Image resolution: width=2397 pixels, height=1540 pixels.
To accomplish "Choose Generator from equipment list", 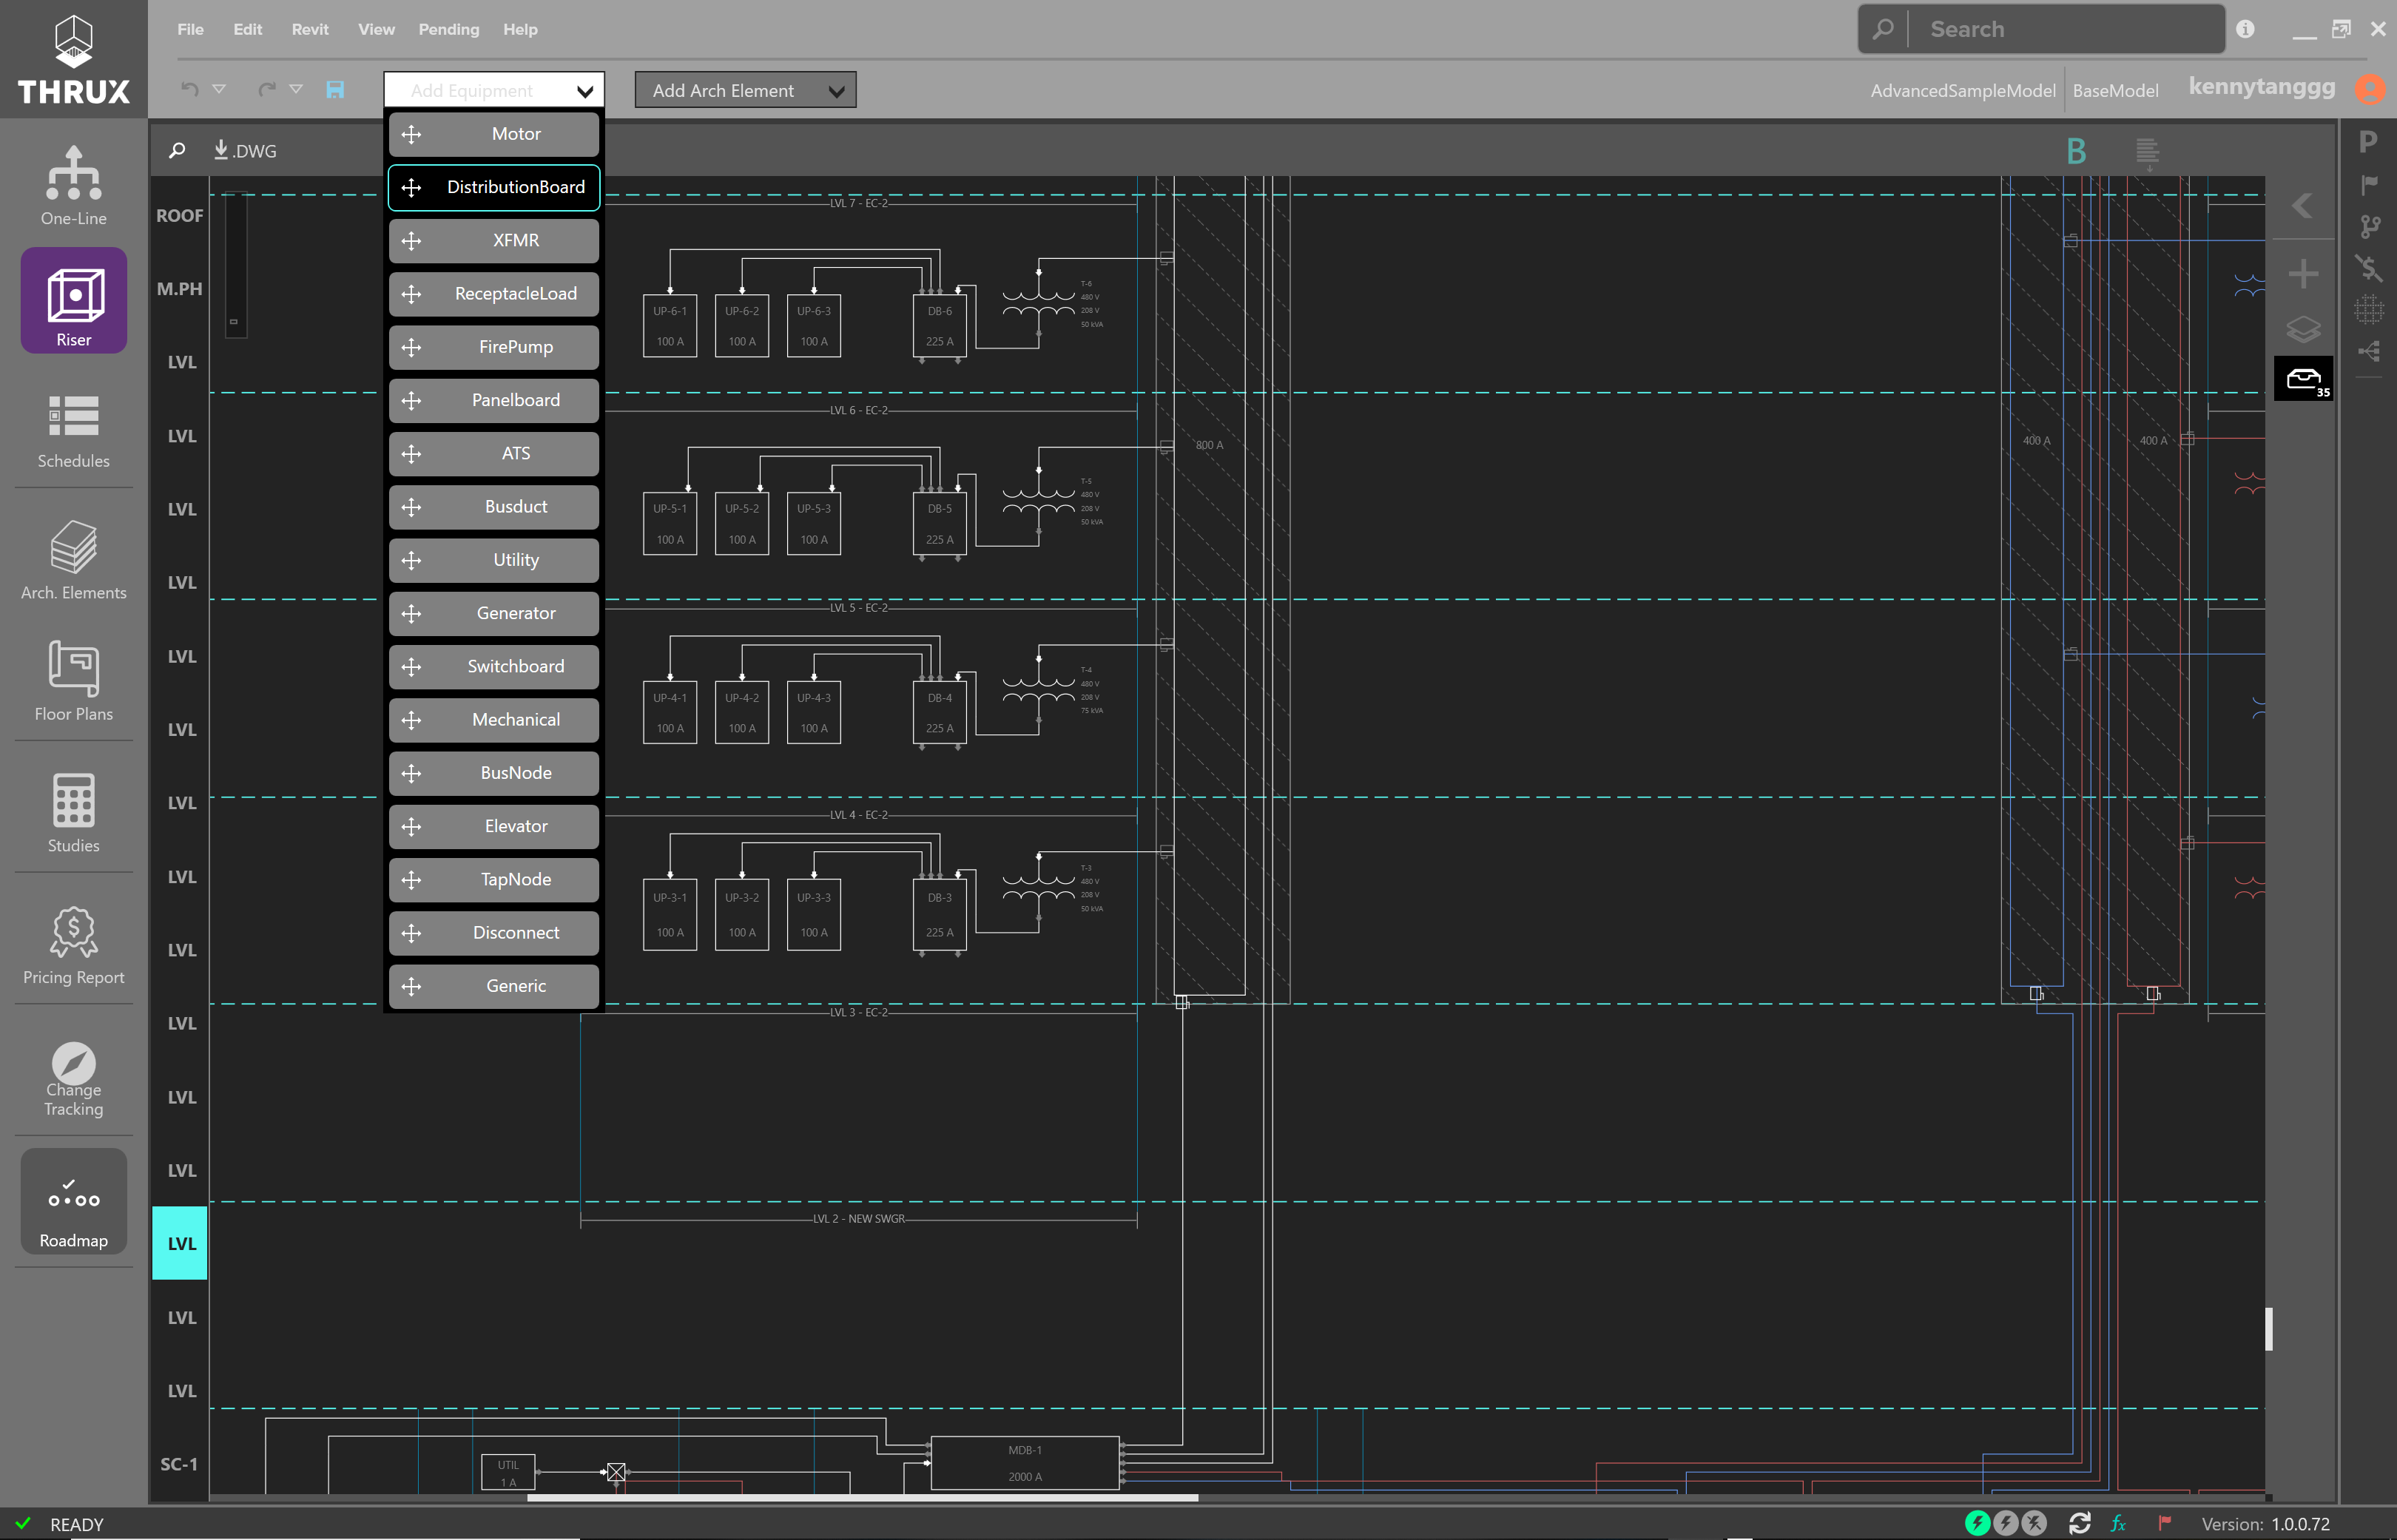I will tap(494, 613).
